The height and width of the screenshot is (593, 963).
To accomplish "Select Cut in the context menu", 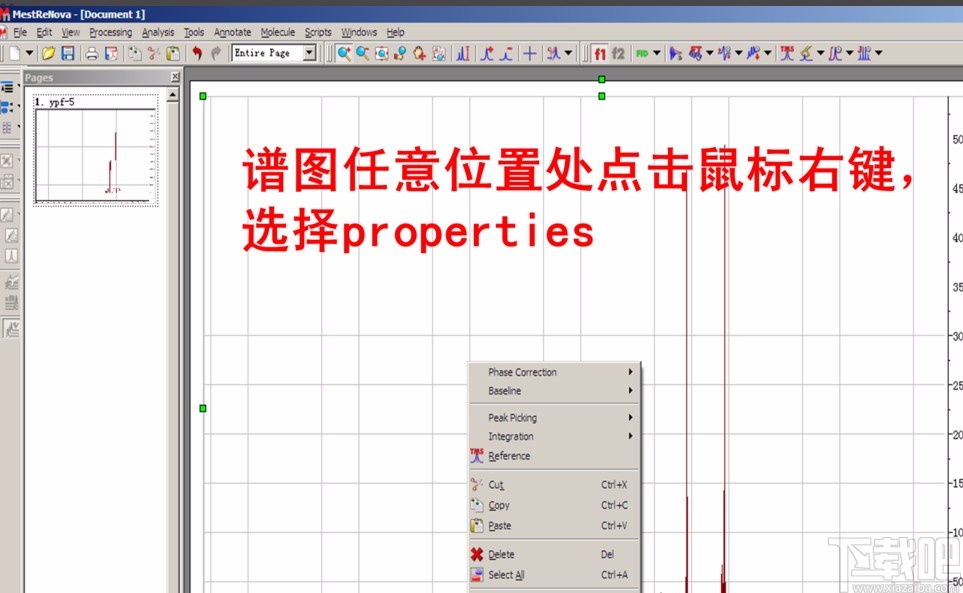I will point(555,484).
